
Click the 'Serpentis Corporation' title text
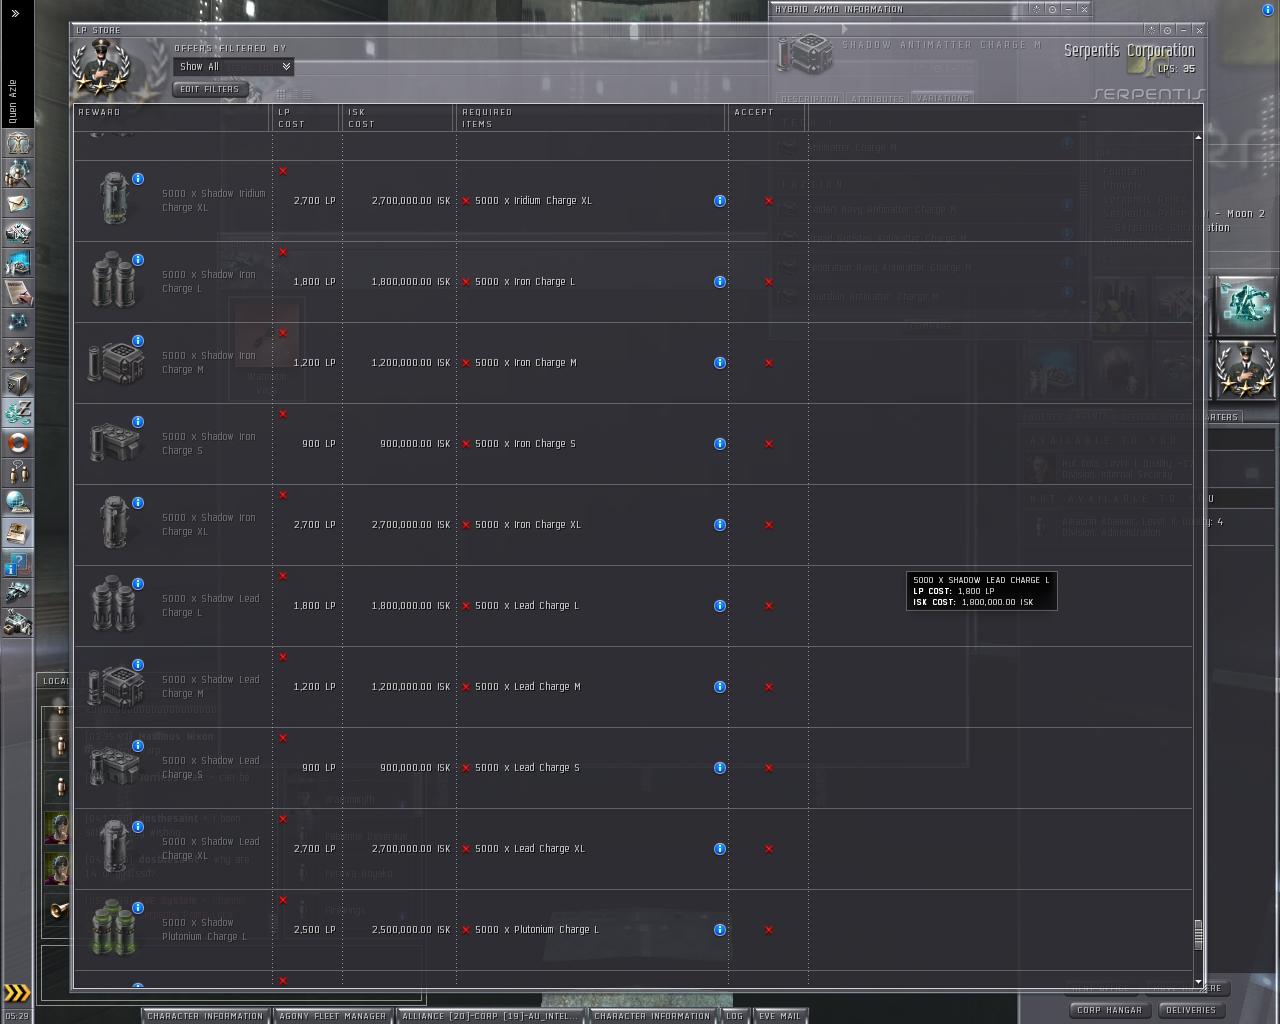coord(1129,50)
